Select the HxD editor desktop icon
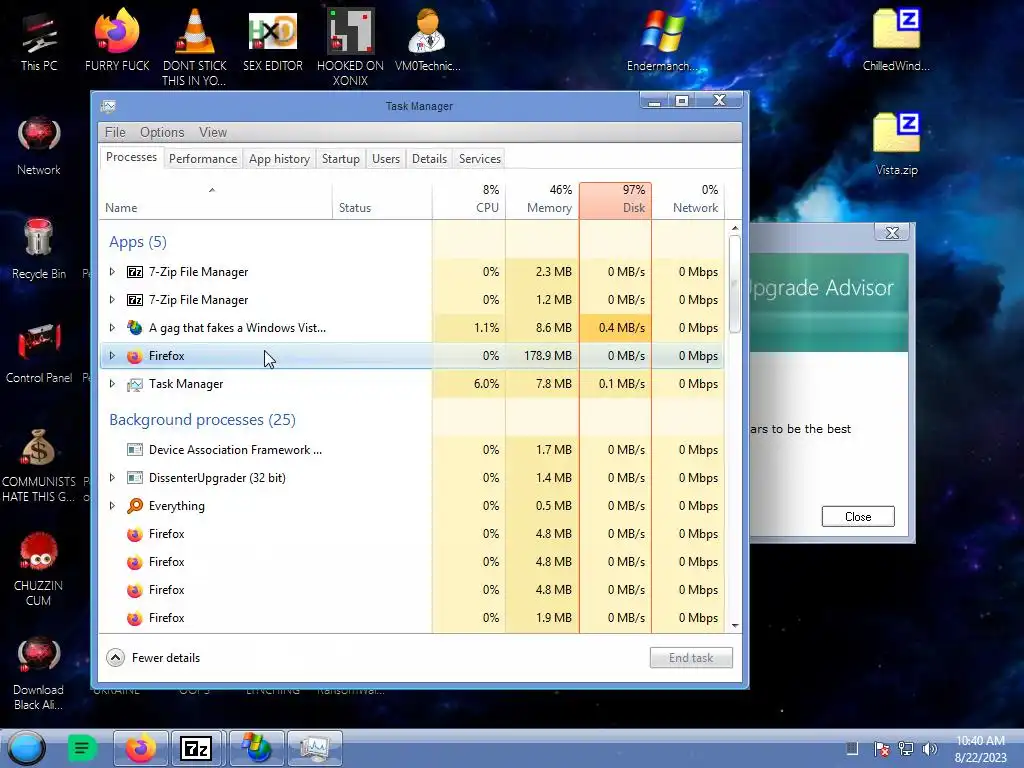1024x768 pixels. click(x=273, y=40)
